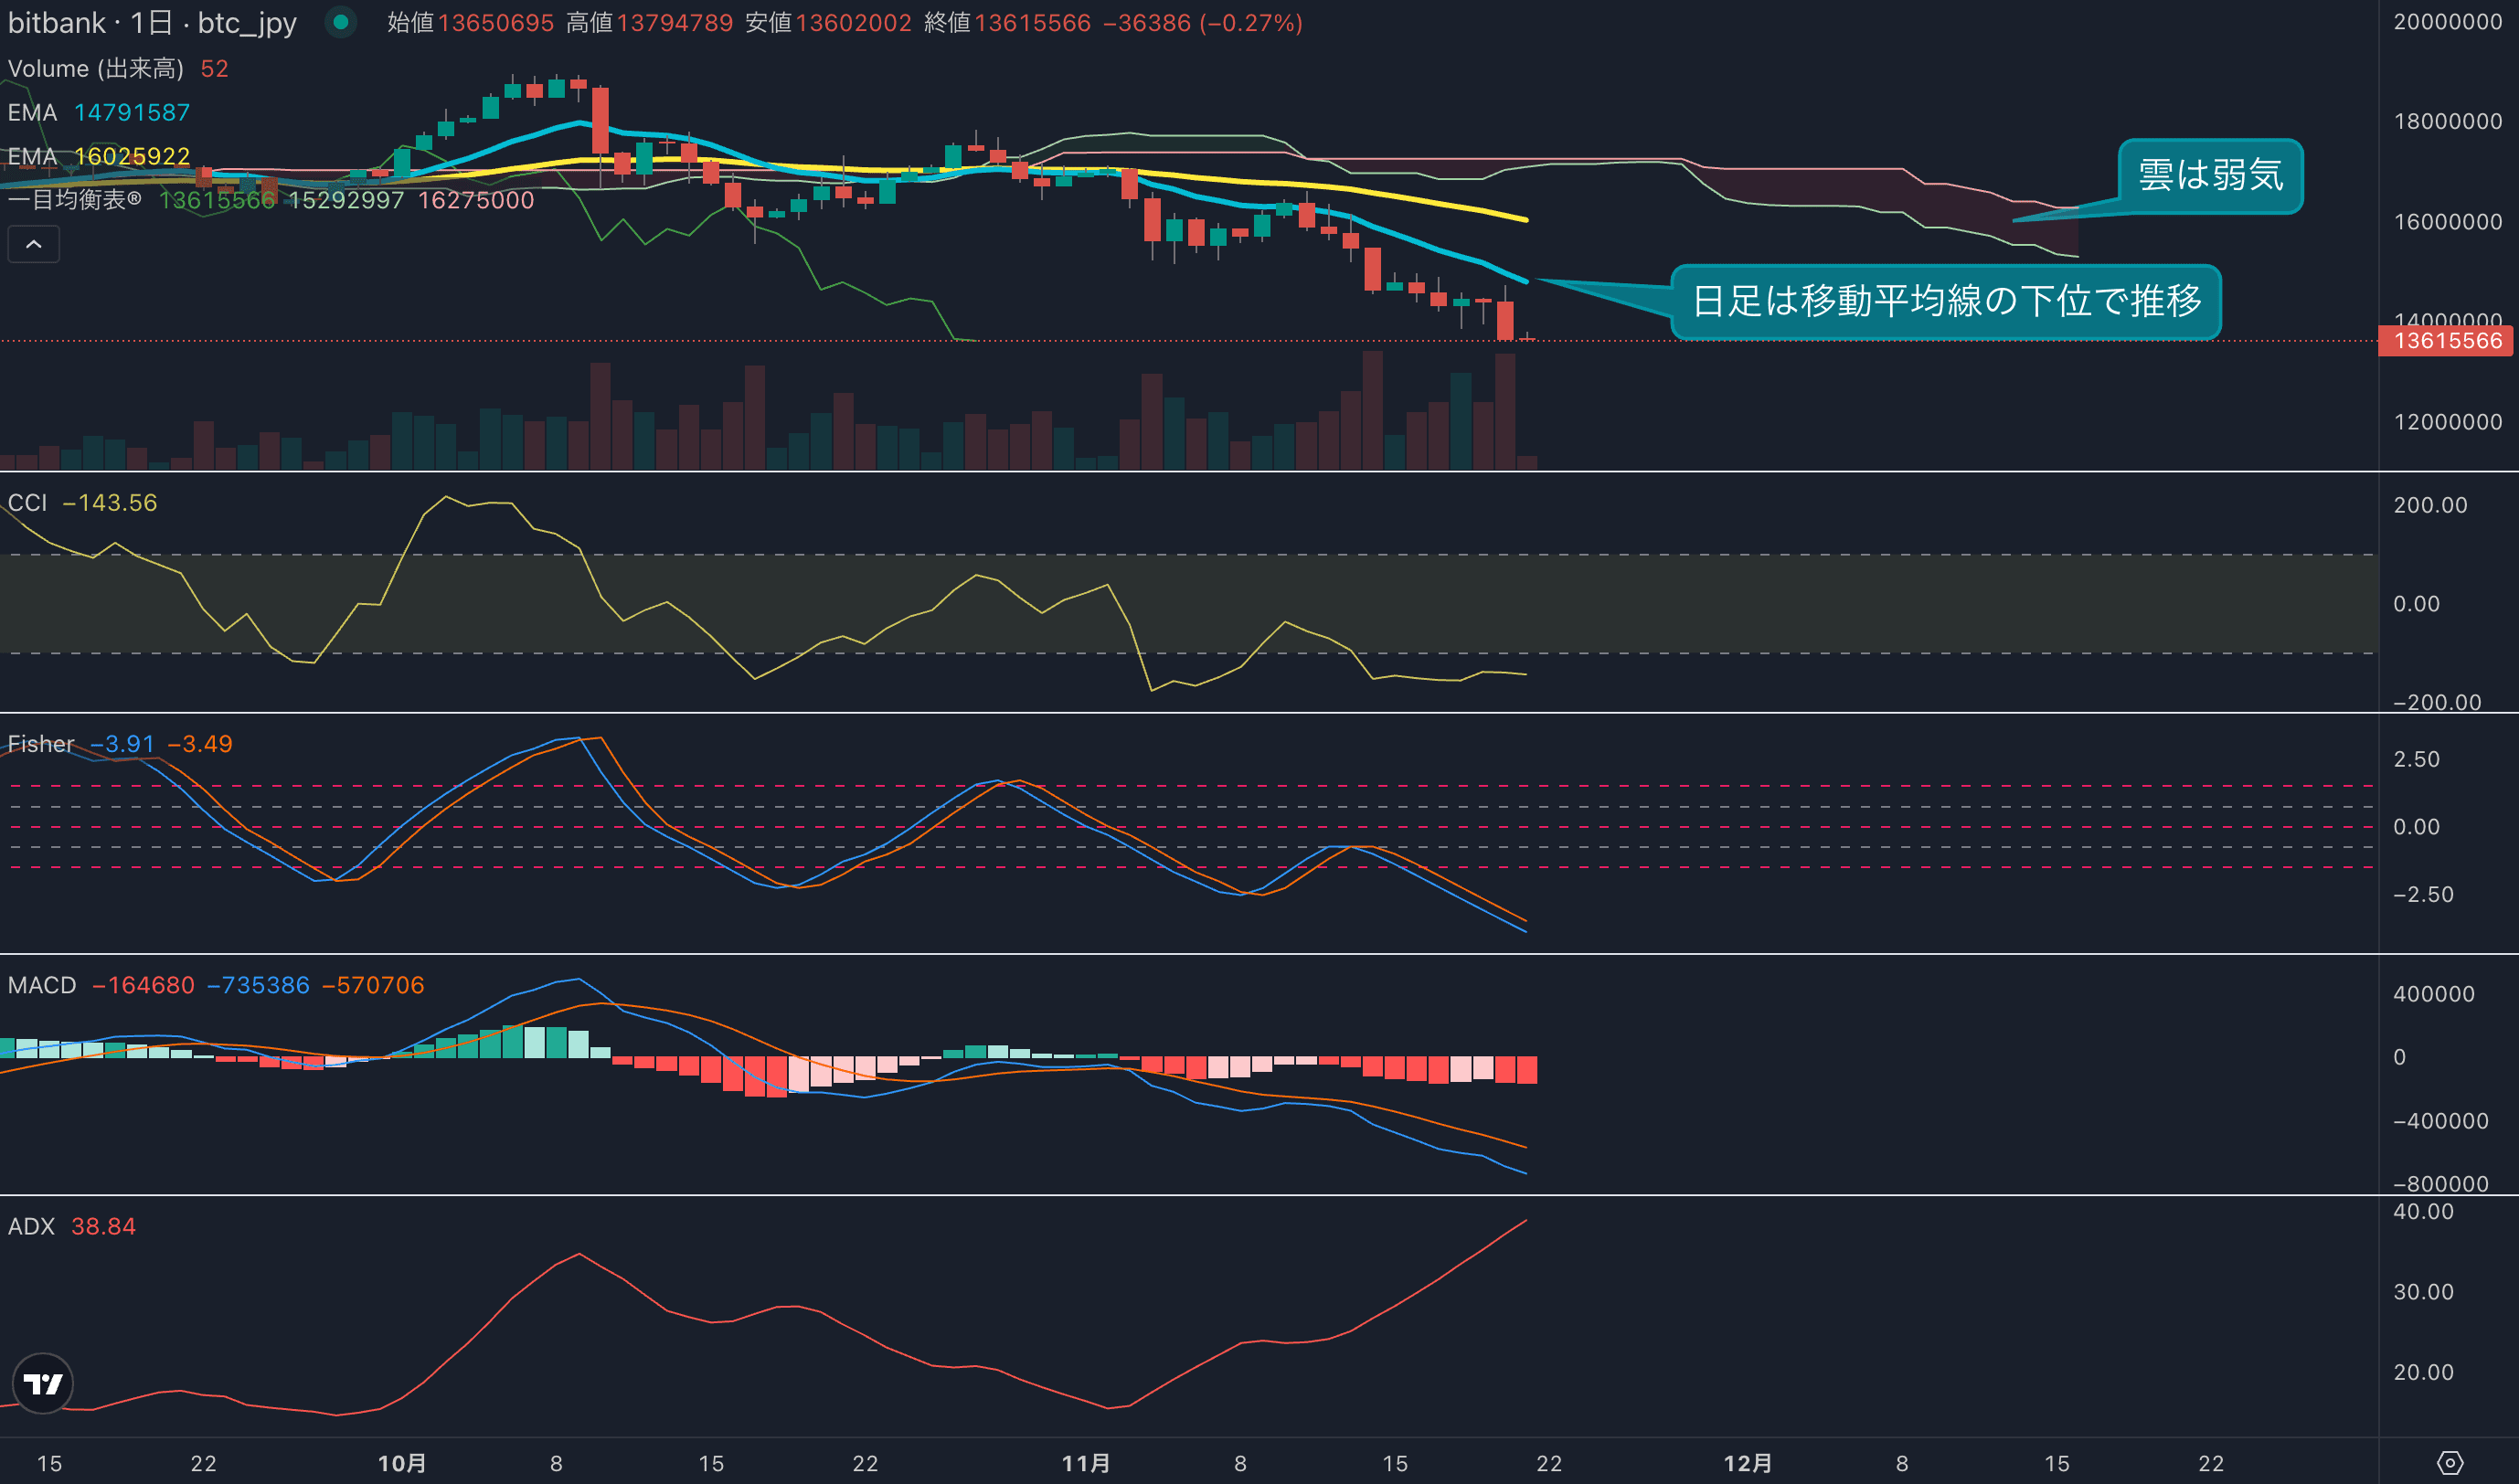Click the MACD indicator label

[42, 985]
